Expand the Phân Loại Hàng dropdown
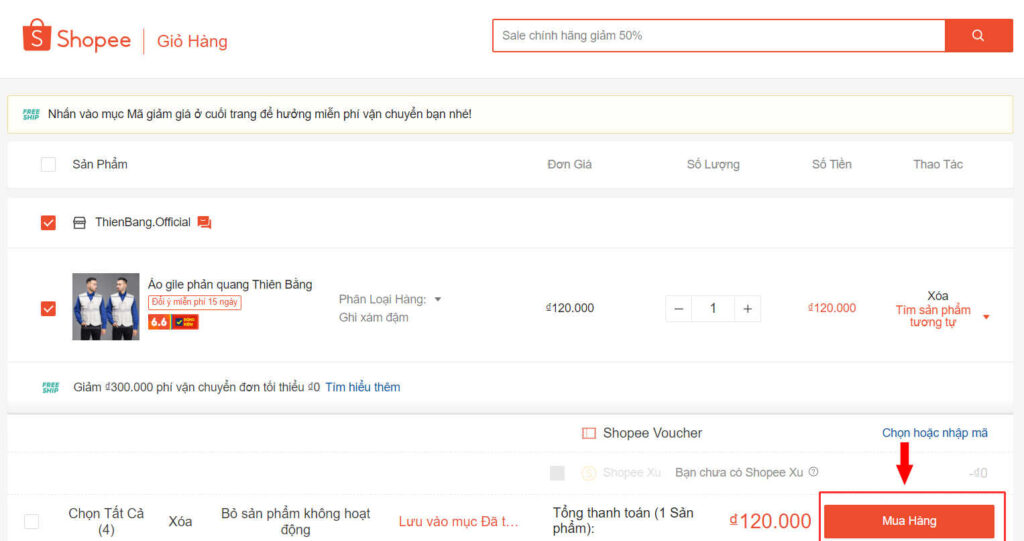1024x541 pixels. point(438,299)
